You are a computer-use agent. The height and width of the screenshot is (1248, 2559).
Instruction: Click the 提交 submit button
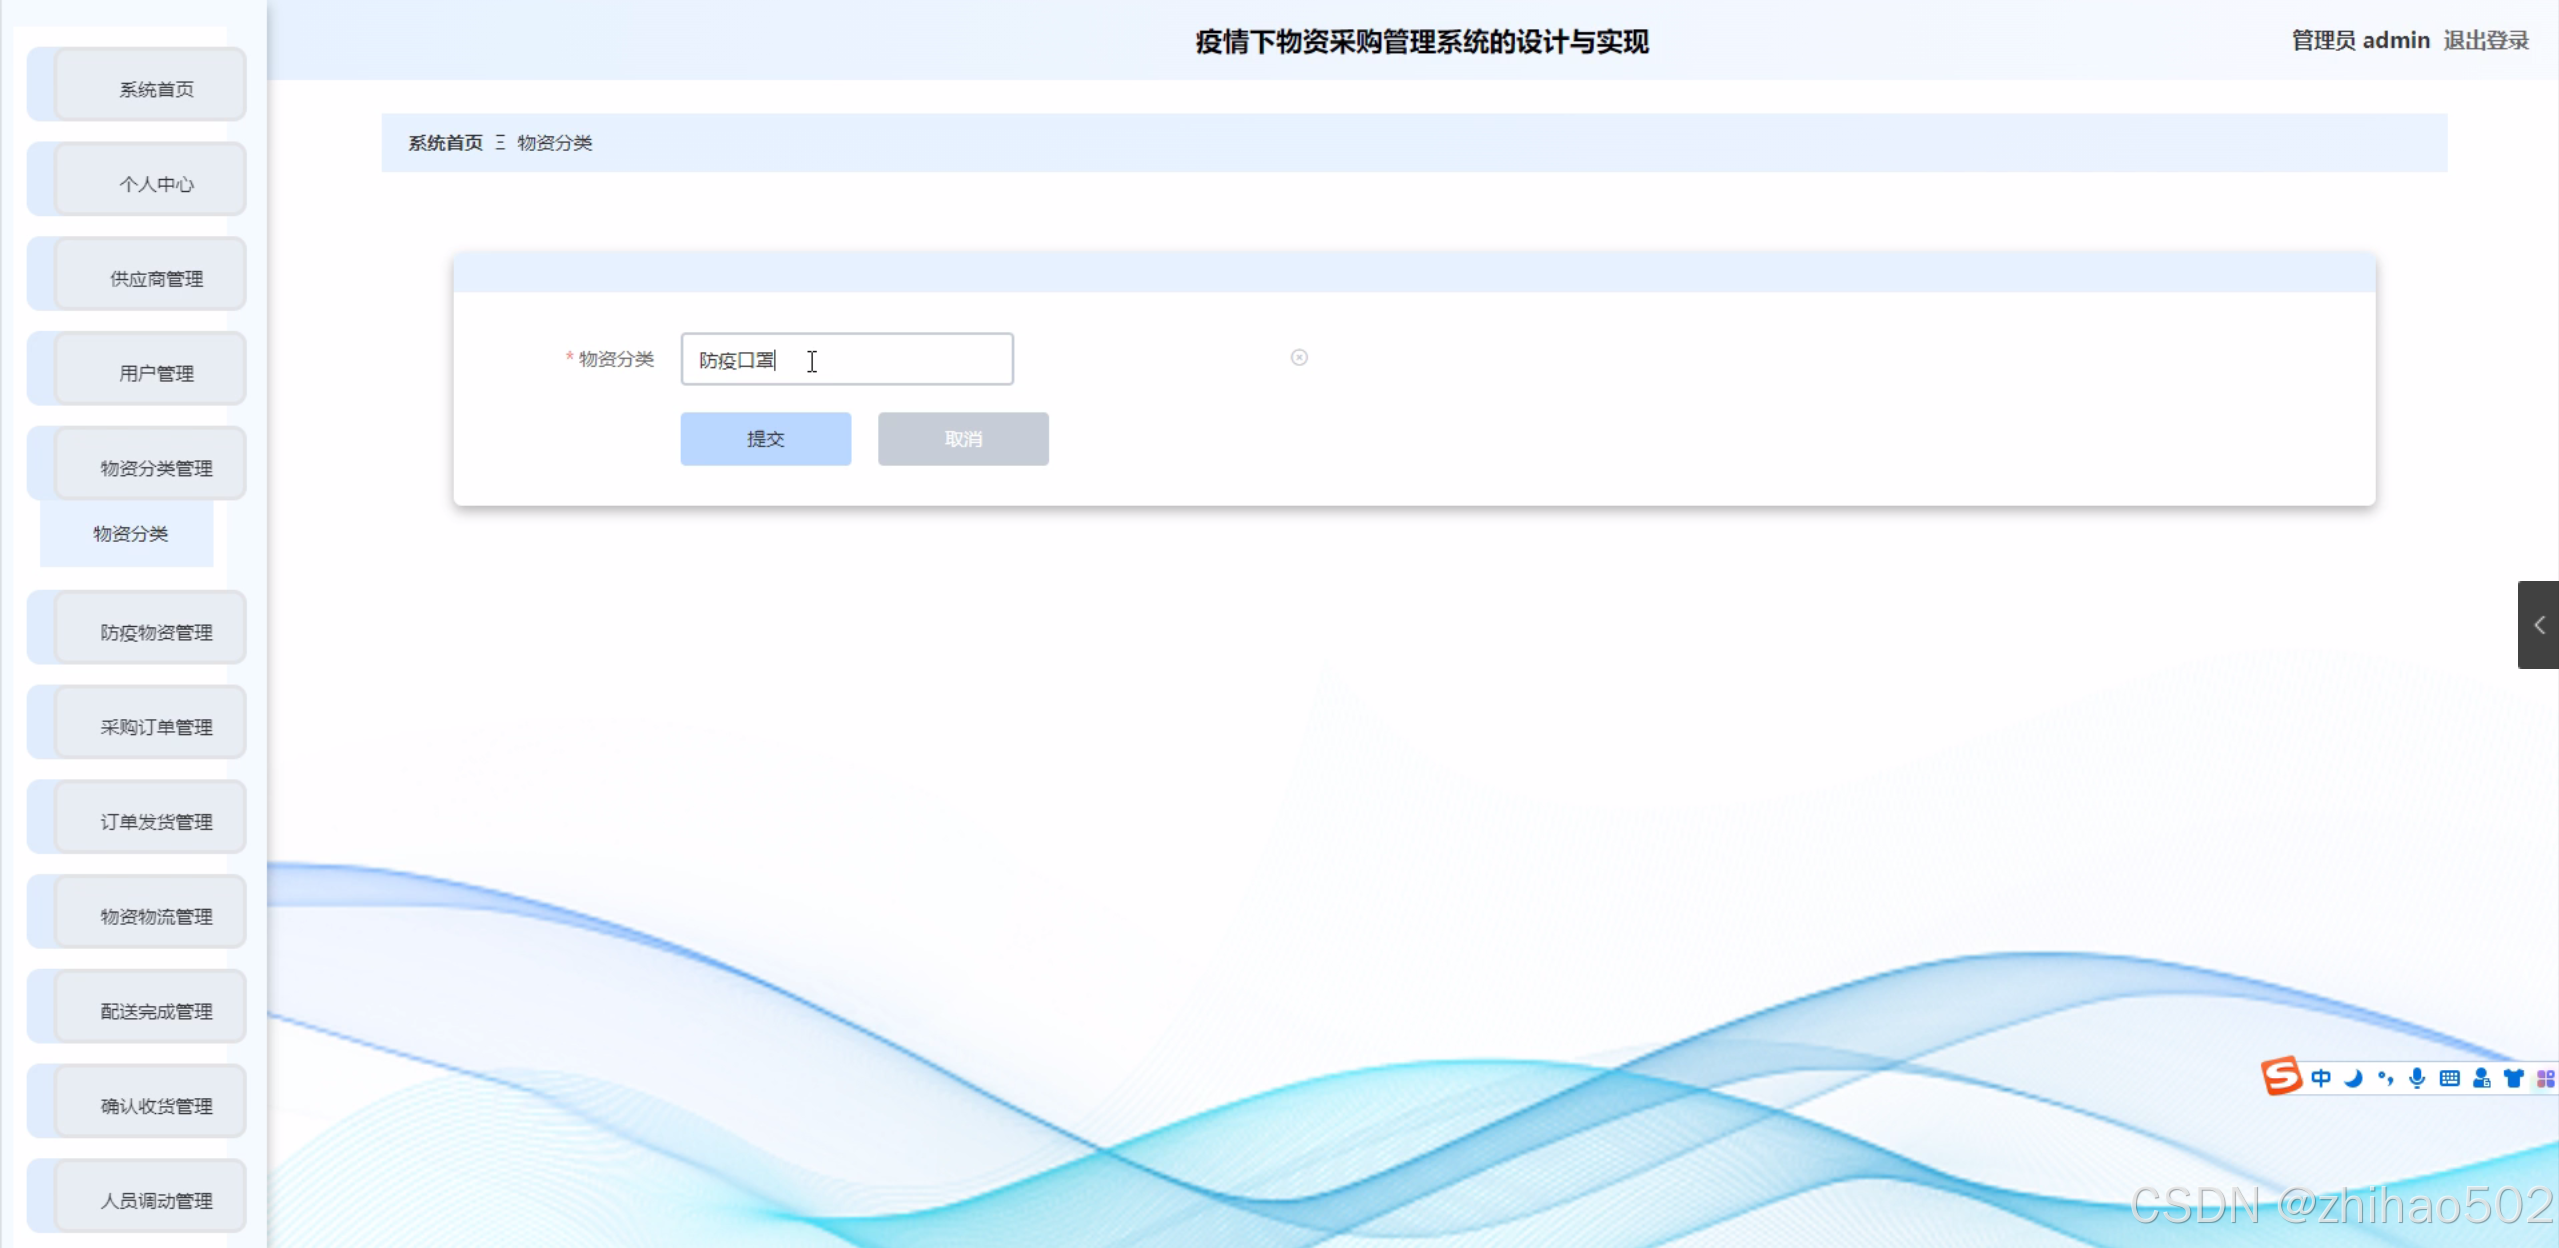(765, 438)
